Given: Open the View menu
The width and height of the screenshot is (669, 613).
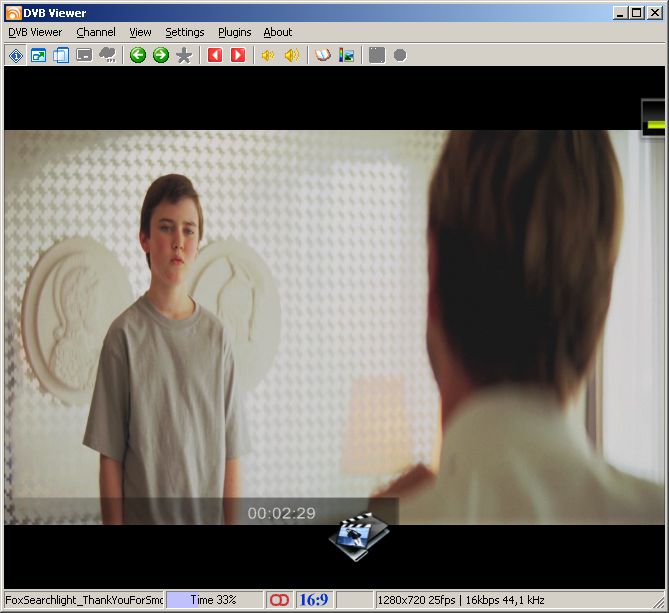Looking at the screenshot, I should 140,32.
